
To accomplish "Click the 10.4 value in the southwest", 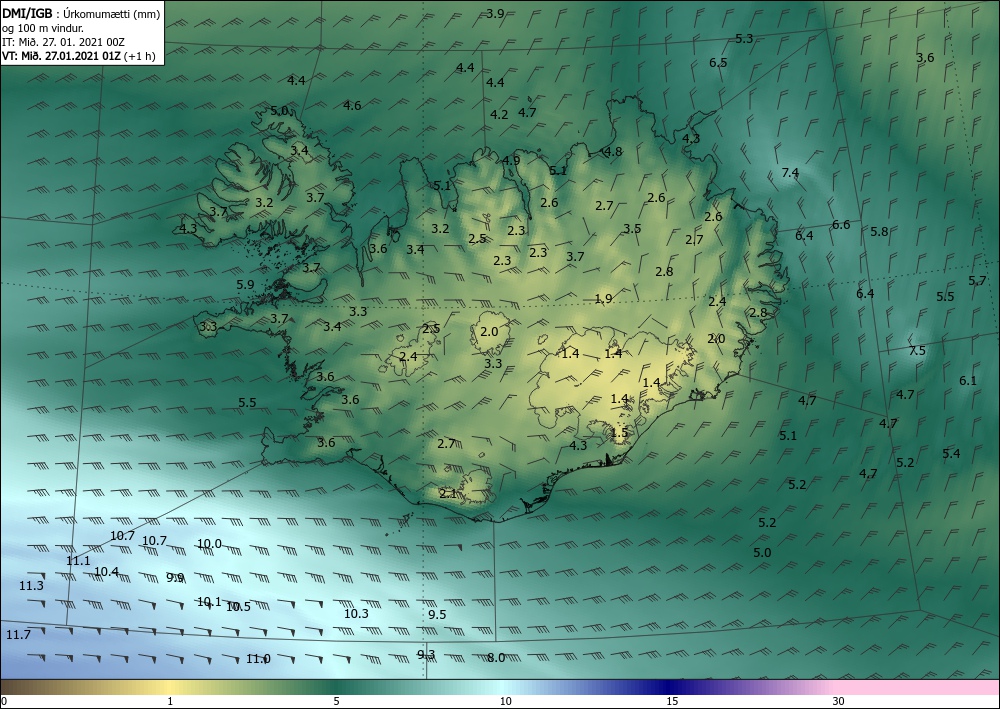I will point(107,571).
